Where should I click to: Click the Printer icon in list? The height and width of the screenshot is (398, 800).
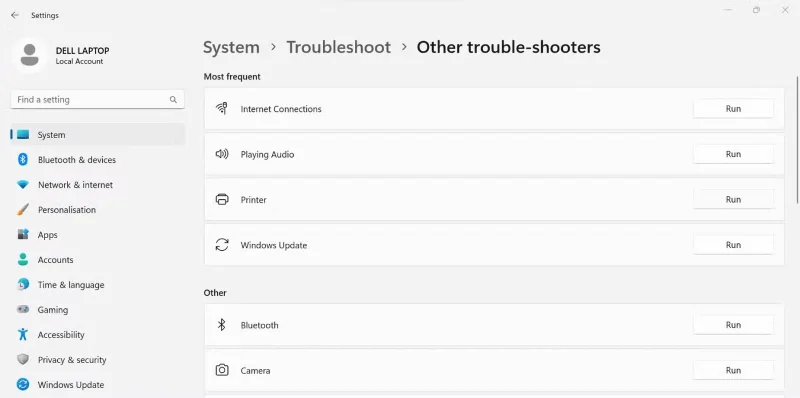point(222,200)
